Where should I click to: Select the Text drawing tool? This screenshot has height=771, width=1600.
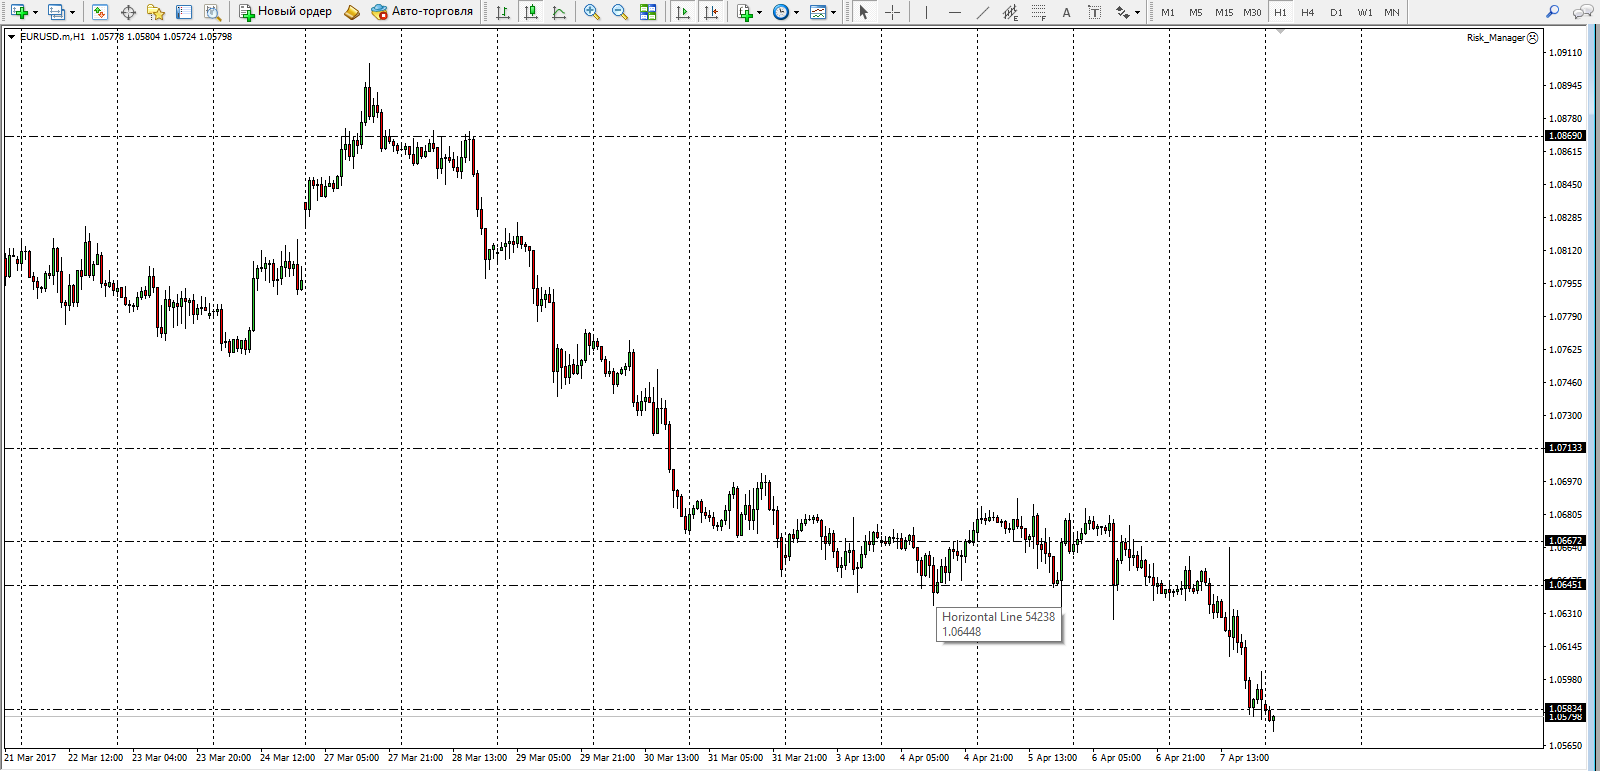(x=1066, y=12)
